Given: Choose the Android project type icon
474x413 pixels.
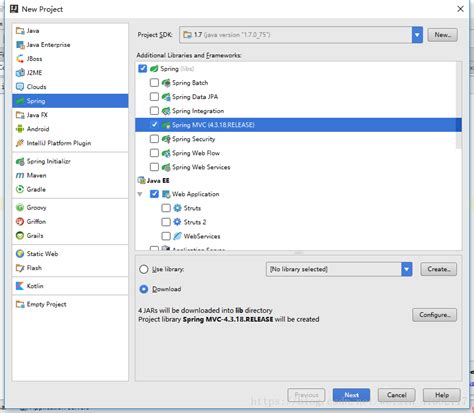Looking at the screenshot, I should [20, 129].
